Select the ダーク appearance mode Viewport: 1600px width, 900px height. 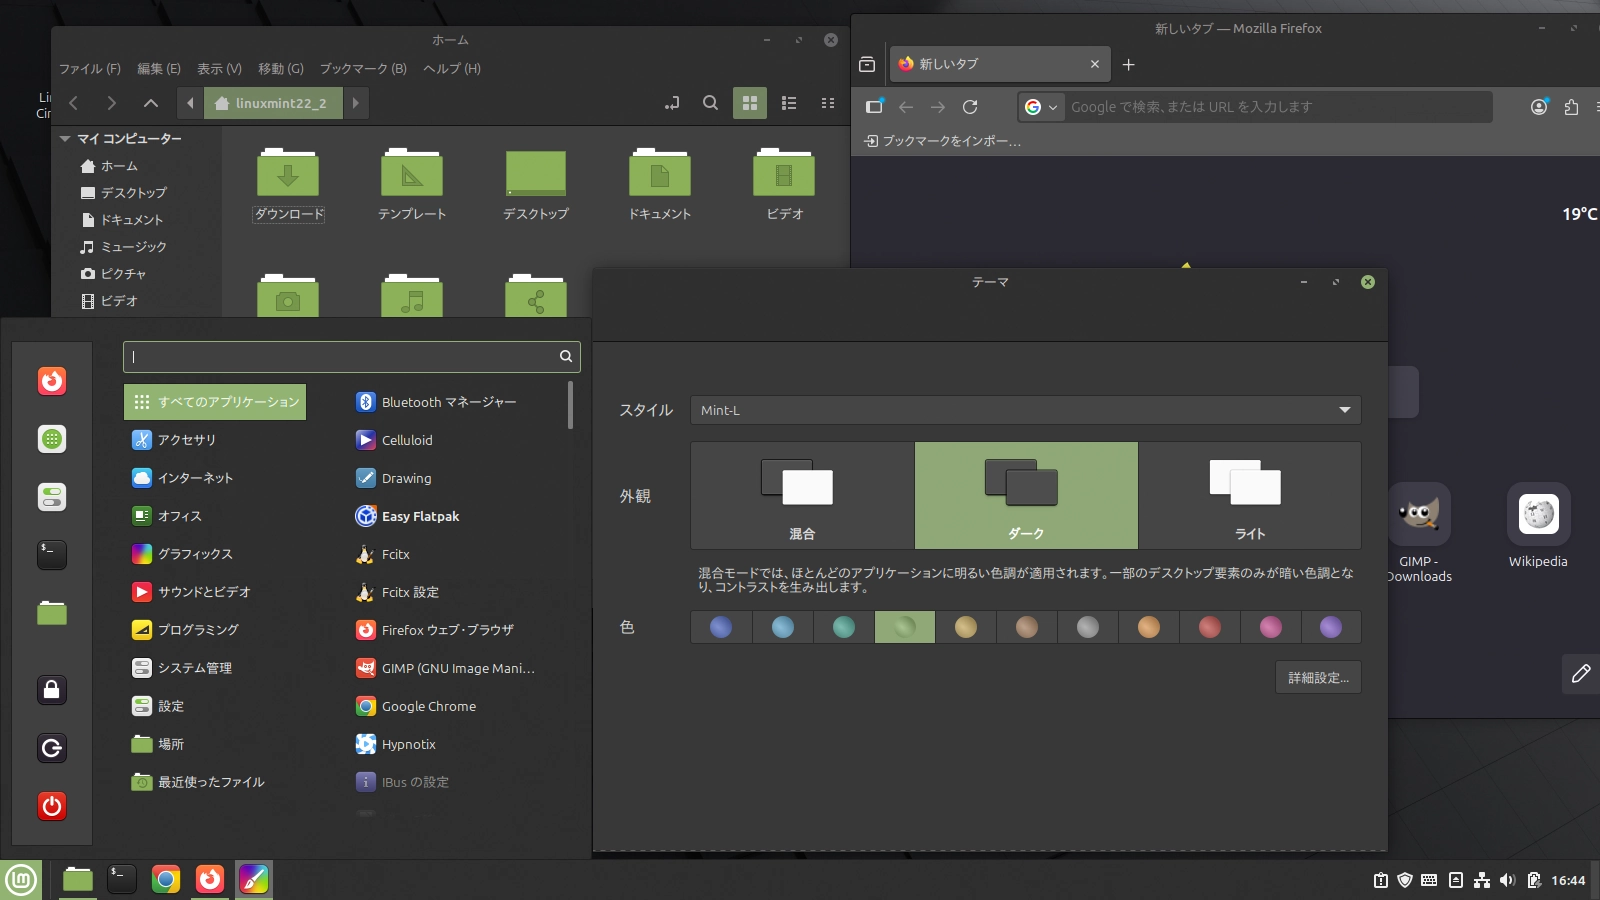(1026, 495)
